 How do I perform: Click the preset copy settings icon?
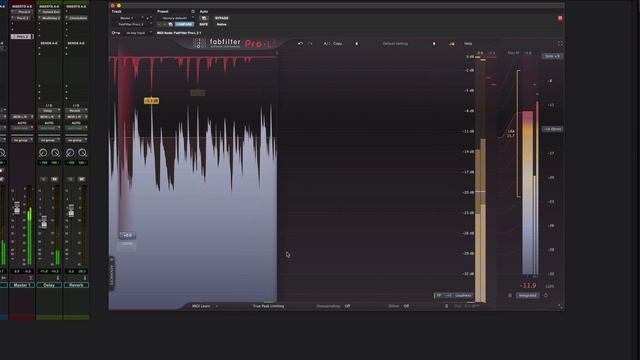click(x=170, y=24)
